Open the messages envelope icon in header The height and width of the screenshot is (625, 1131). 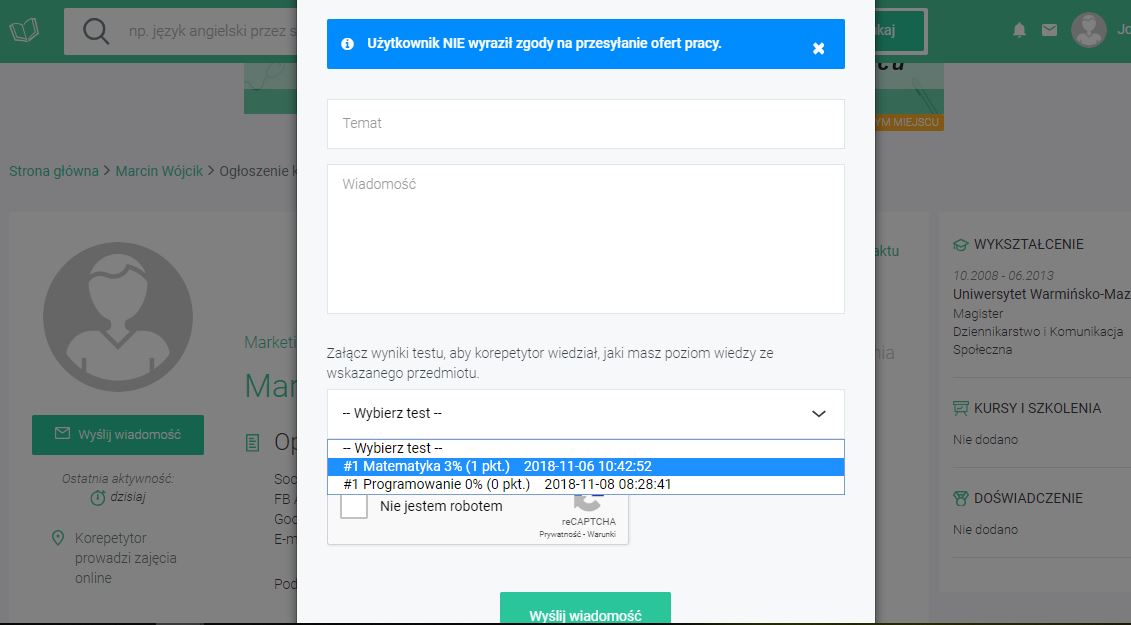1049,30
